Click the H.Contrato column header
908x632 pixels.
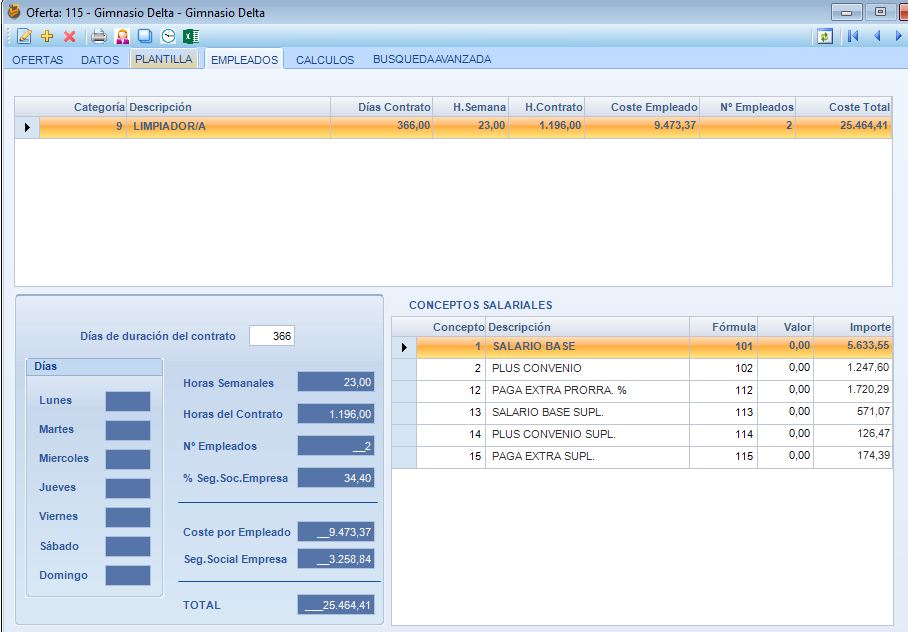tap(547, 107)
